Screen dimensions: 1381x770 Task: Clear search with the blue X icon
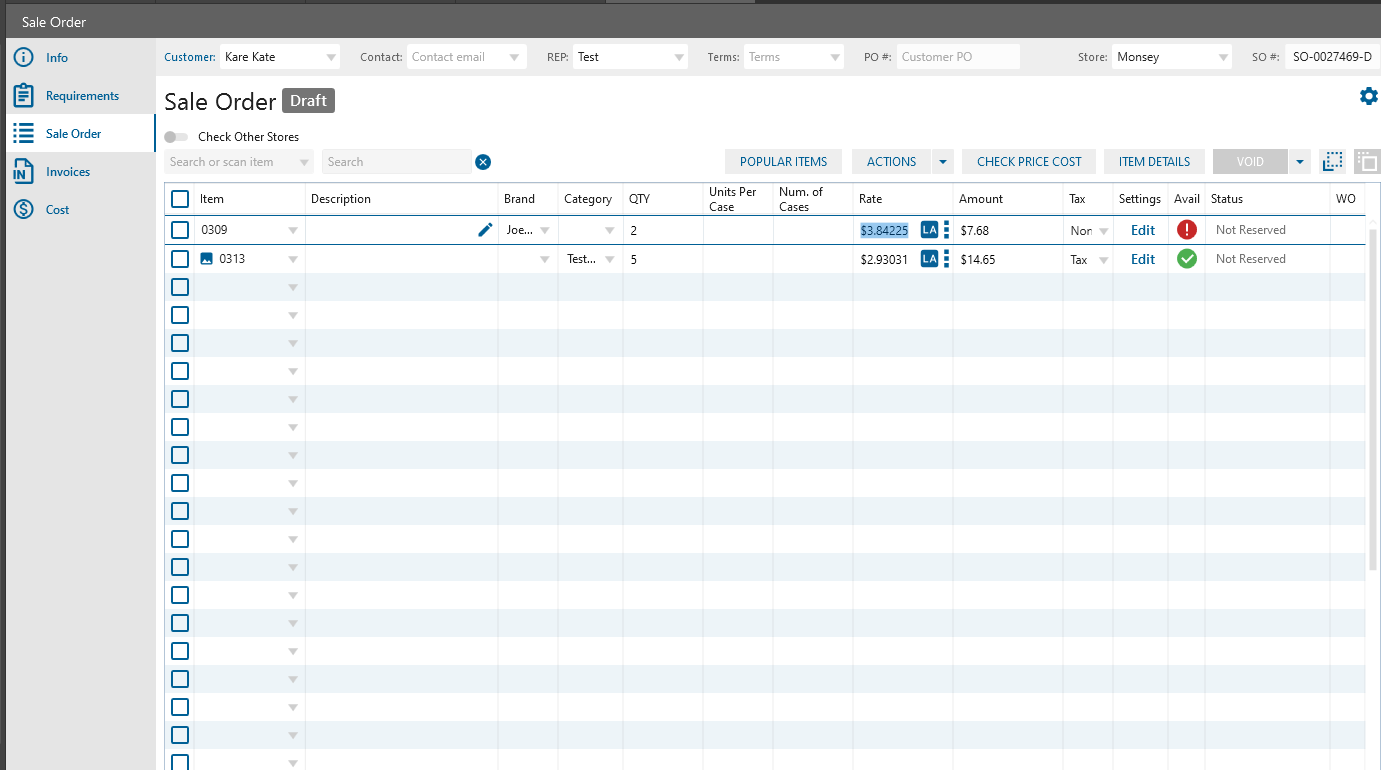coord(483,162)
